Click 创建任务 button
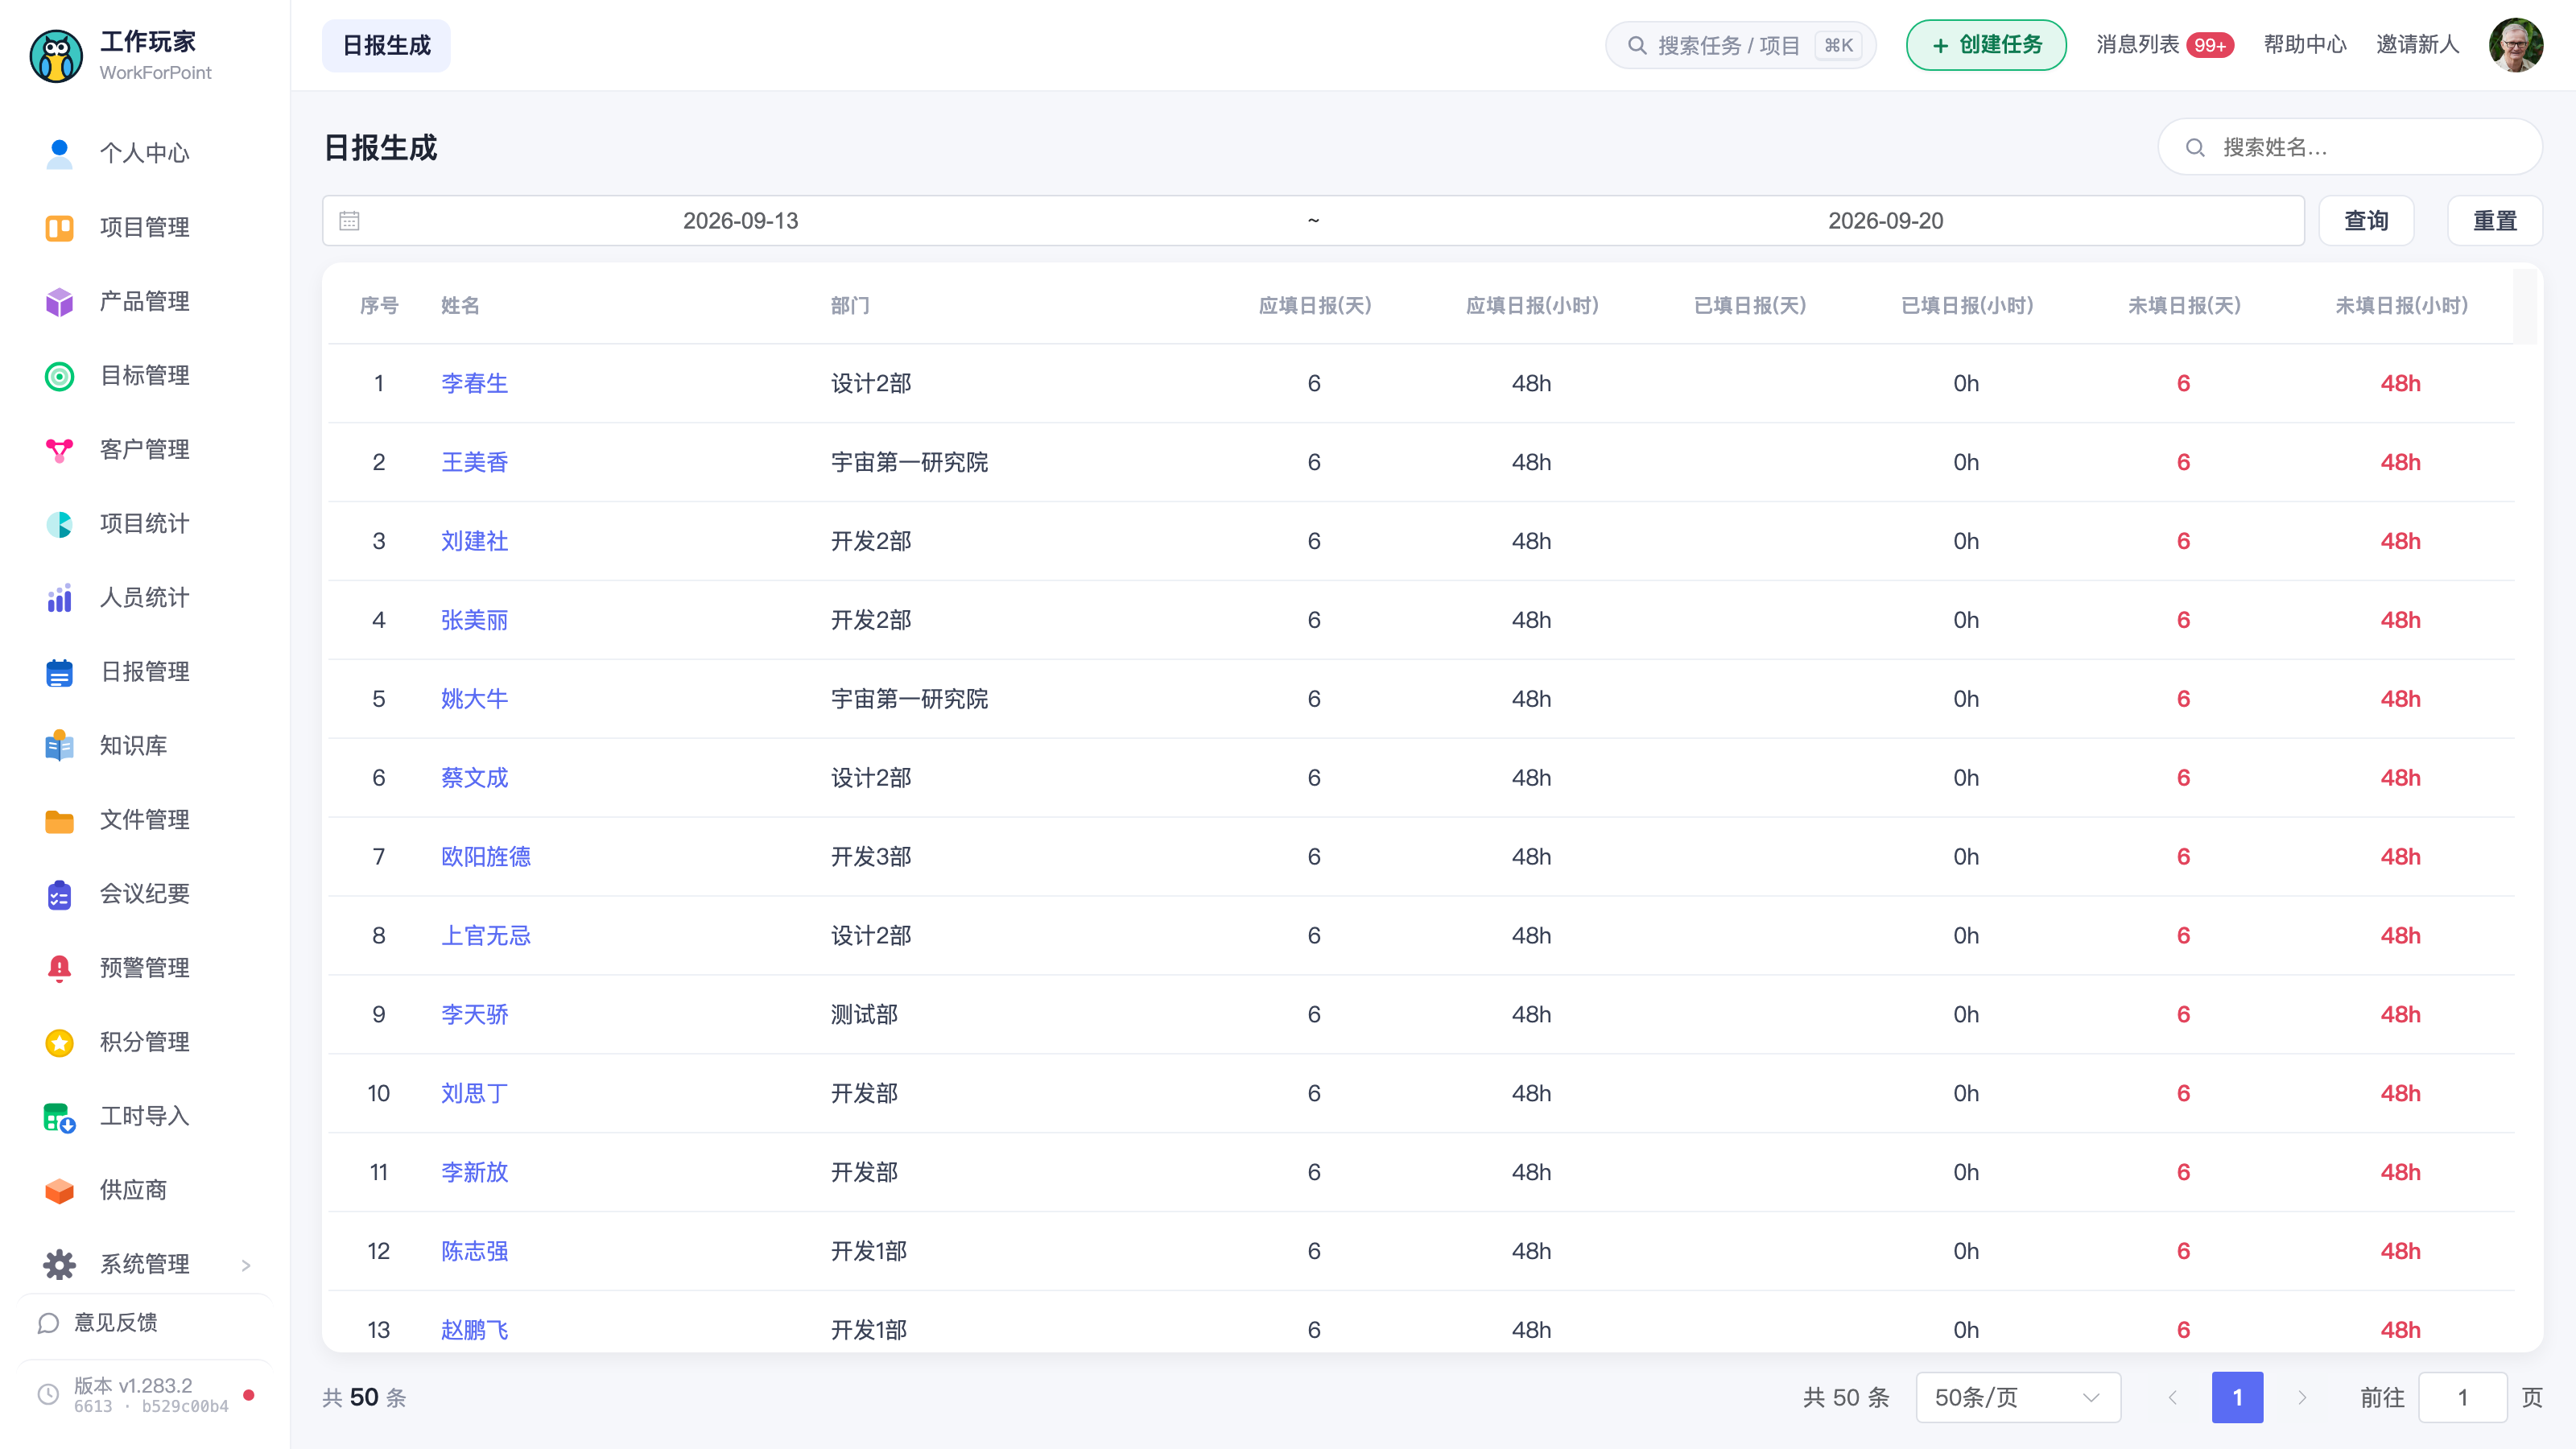The width and height of the screenshot is (2576, 1449). tap(1986, 45)
